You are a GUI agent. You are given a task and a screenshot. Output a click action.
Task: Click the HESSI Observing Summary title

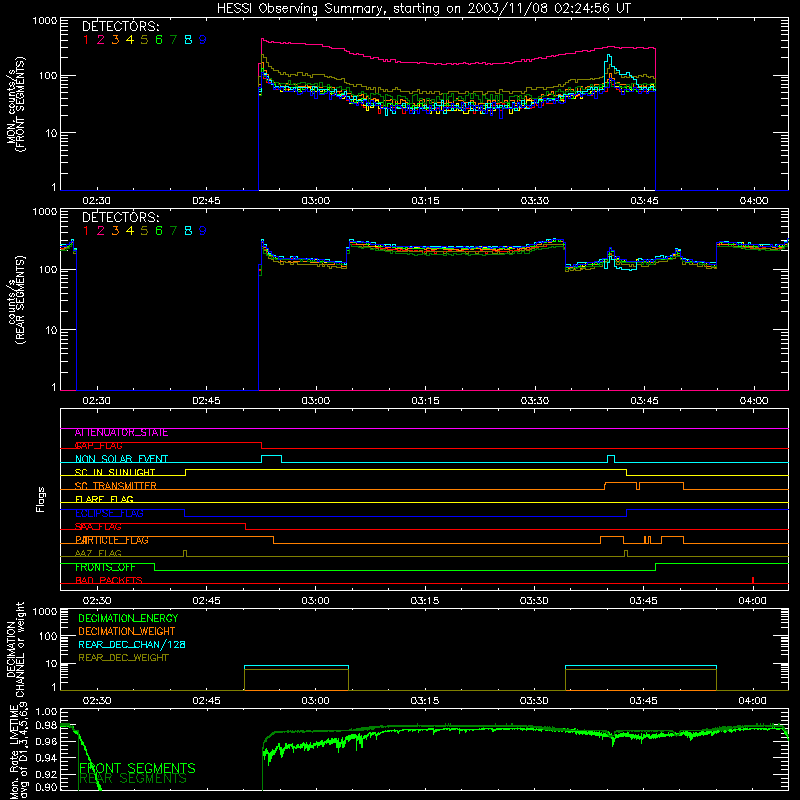pos(423,9)
